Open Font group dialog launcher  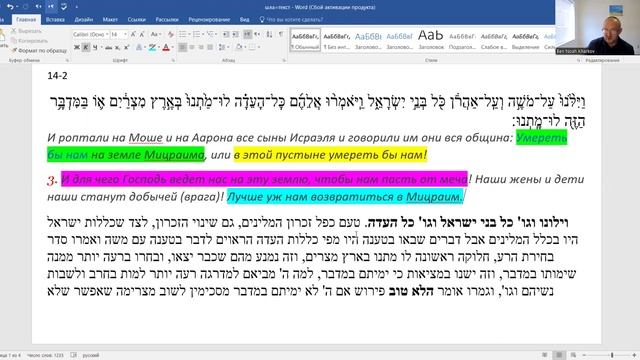coord(173,60)
